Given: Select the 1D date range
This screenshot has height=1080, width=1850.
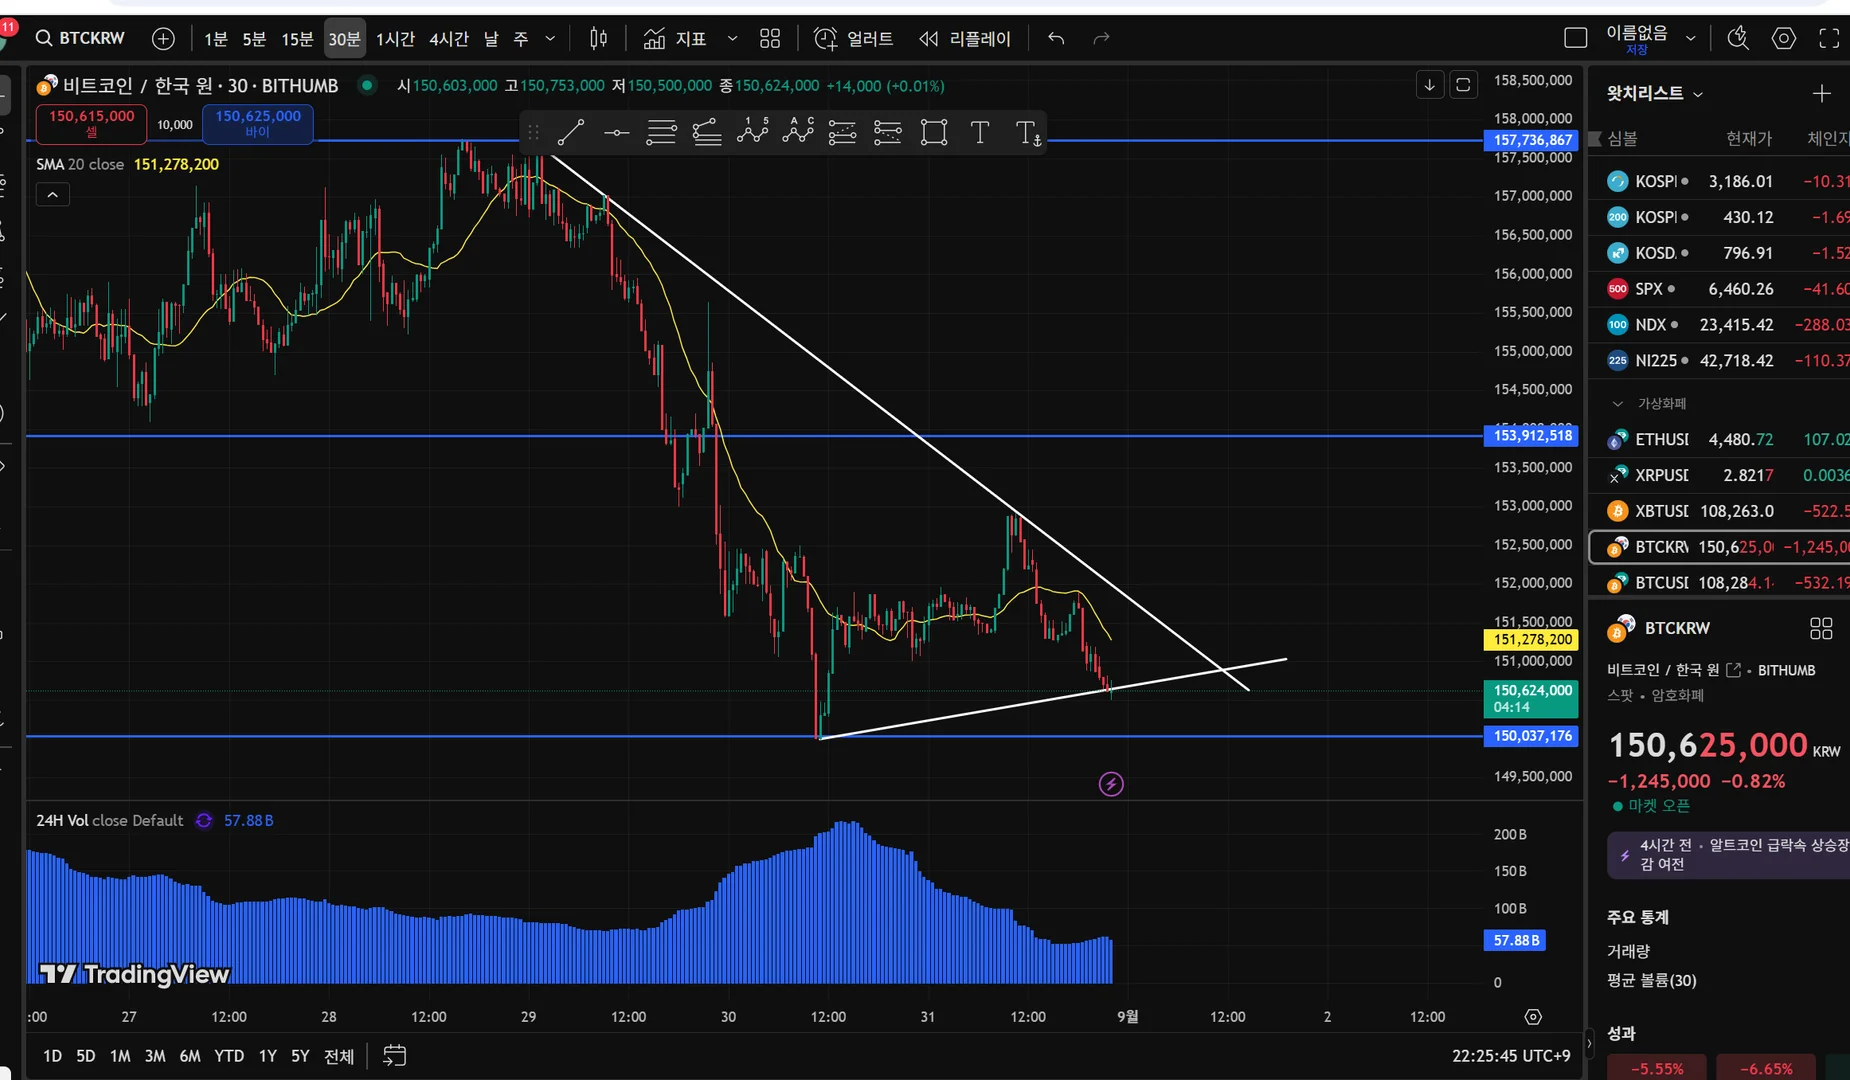Looking at the screenshot, I should [53, 1056].
